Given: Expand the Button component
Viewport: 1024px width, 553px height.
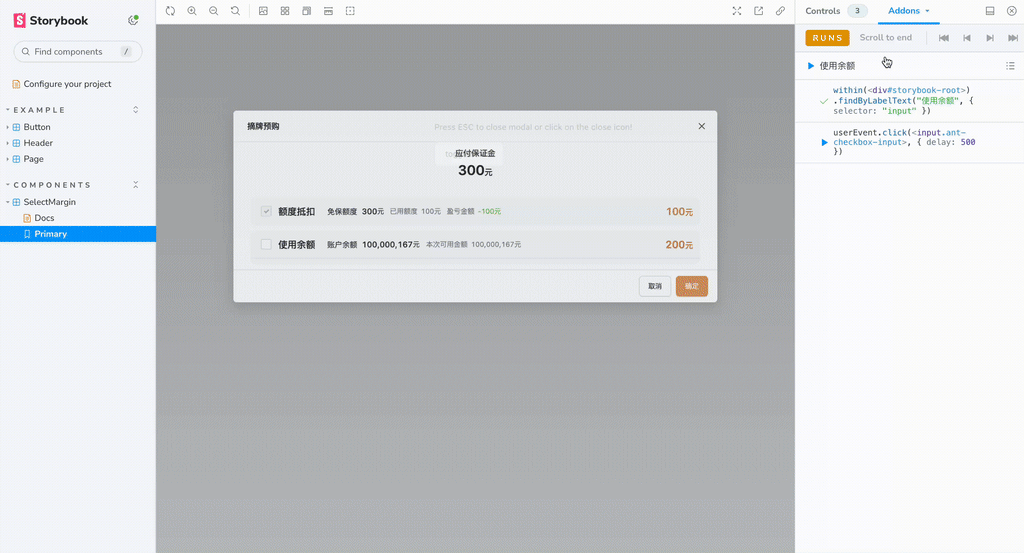Looking at the screenshot, I should tap(37, 127).
